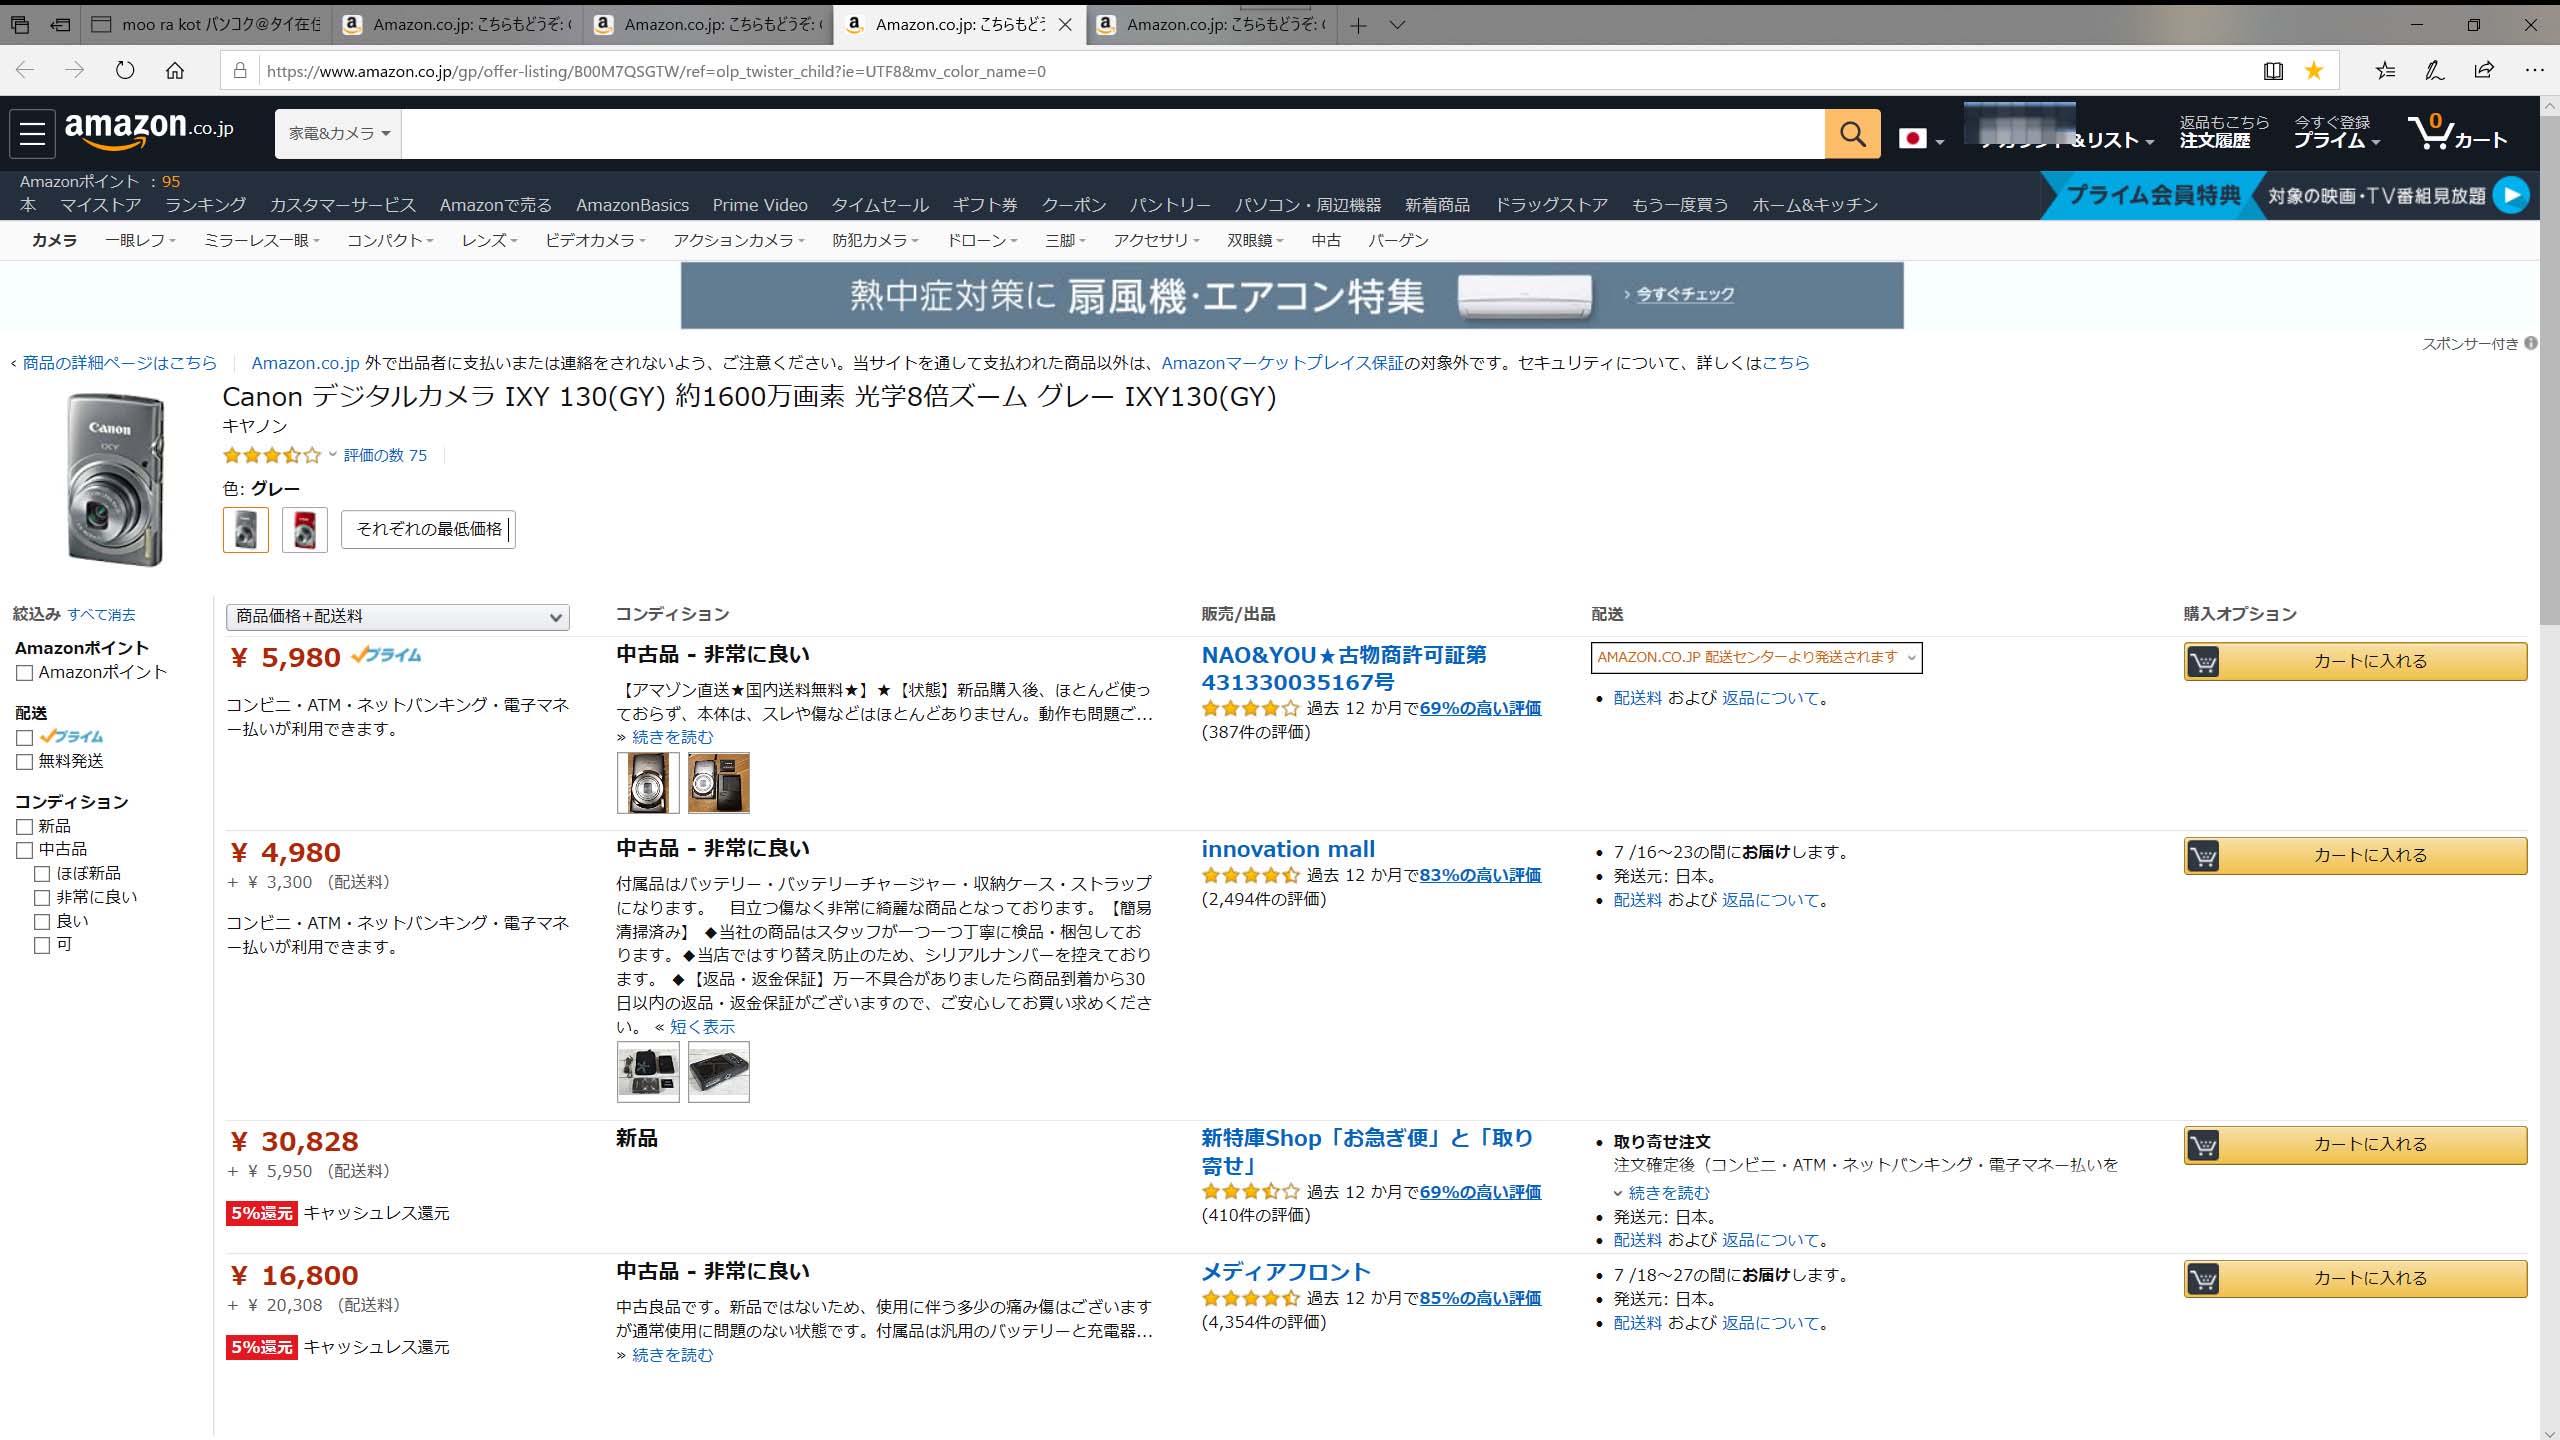Screen dimensions: 2560x1440
Task: Check the Amazonポイント filter checkbox
Action: (x=25, y=673)
